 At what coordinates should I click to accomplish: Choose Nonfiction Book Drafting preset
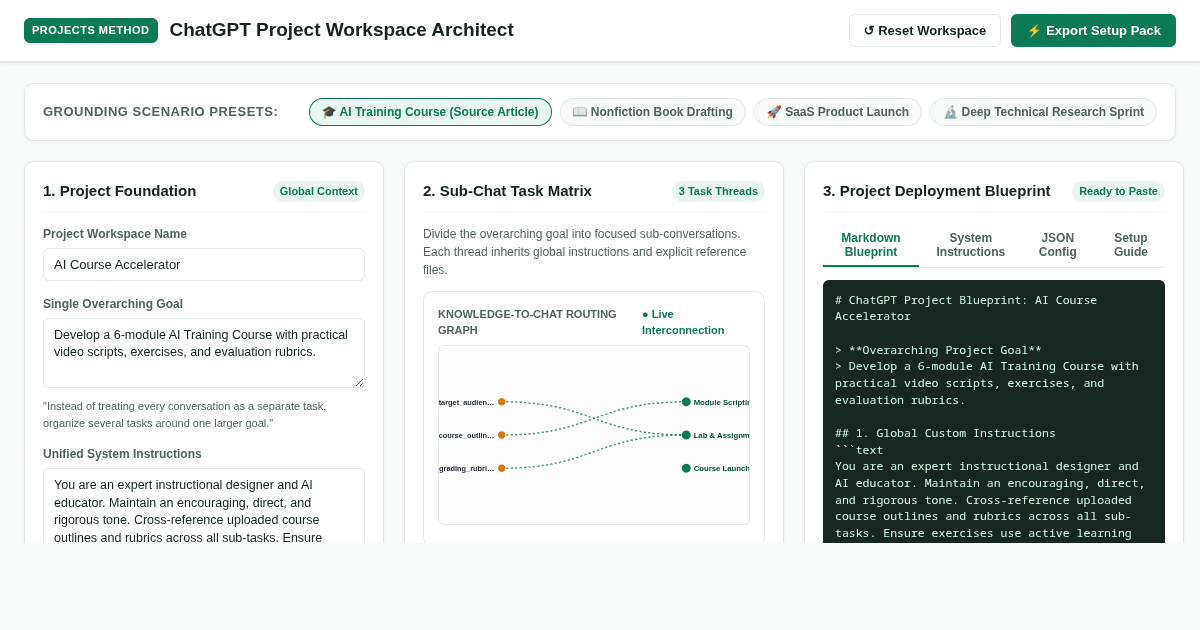click(x=653, y=112)
